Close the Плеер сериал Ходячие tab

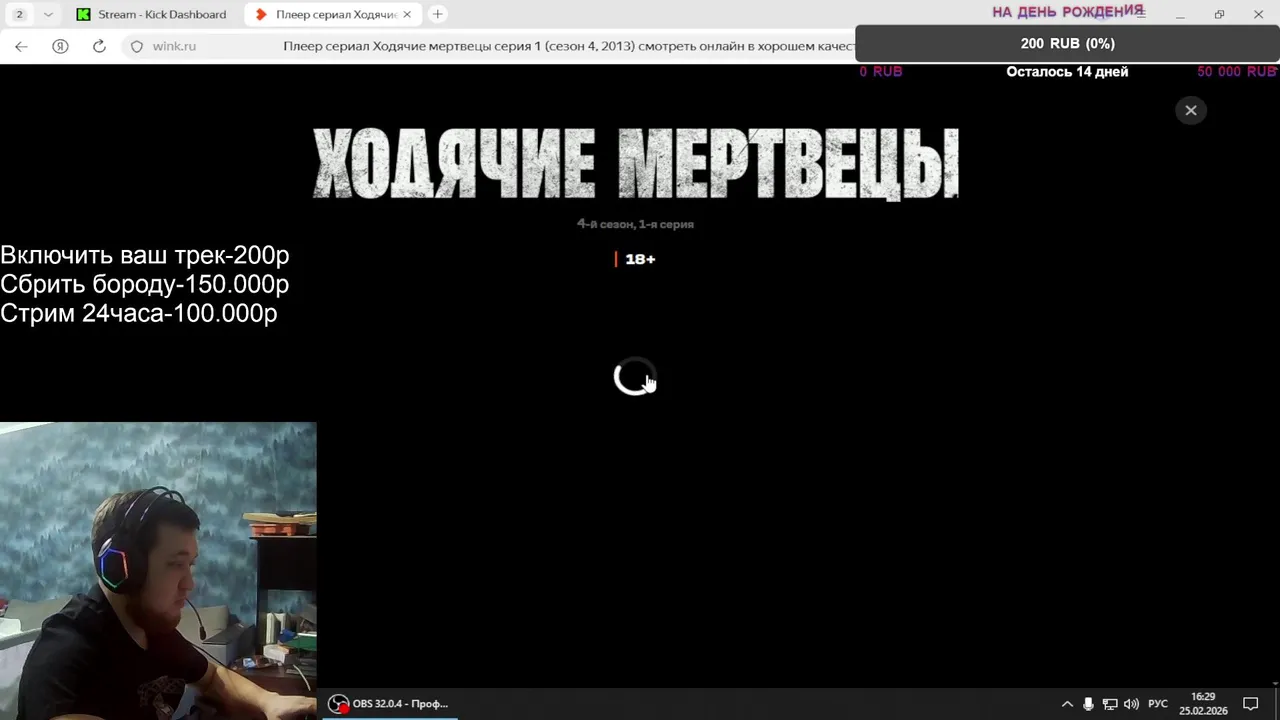(407, 14)
